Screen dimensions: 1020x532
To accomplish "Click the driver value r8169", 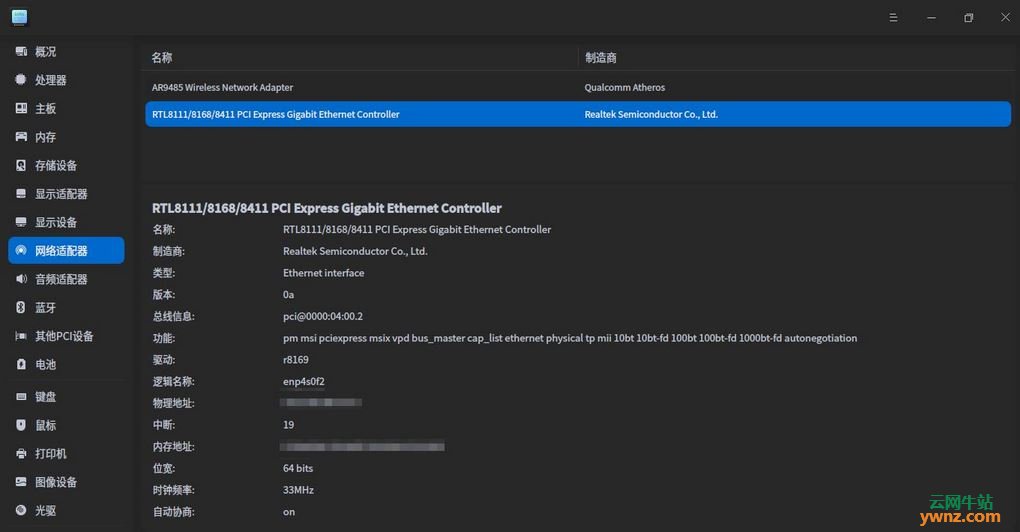I will [296, 360].
